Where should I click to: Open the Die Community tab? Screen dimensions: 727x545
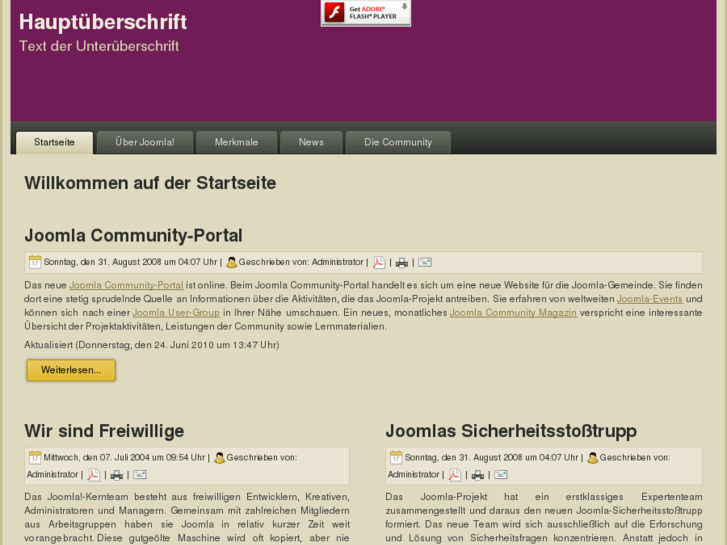click(x=398, y=142)
